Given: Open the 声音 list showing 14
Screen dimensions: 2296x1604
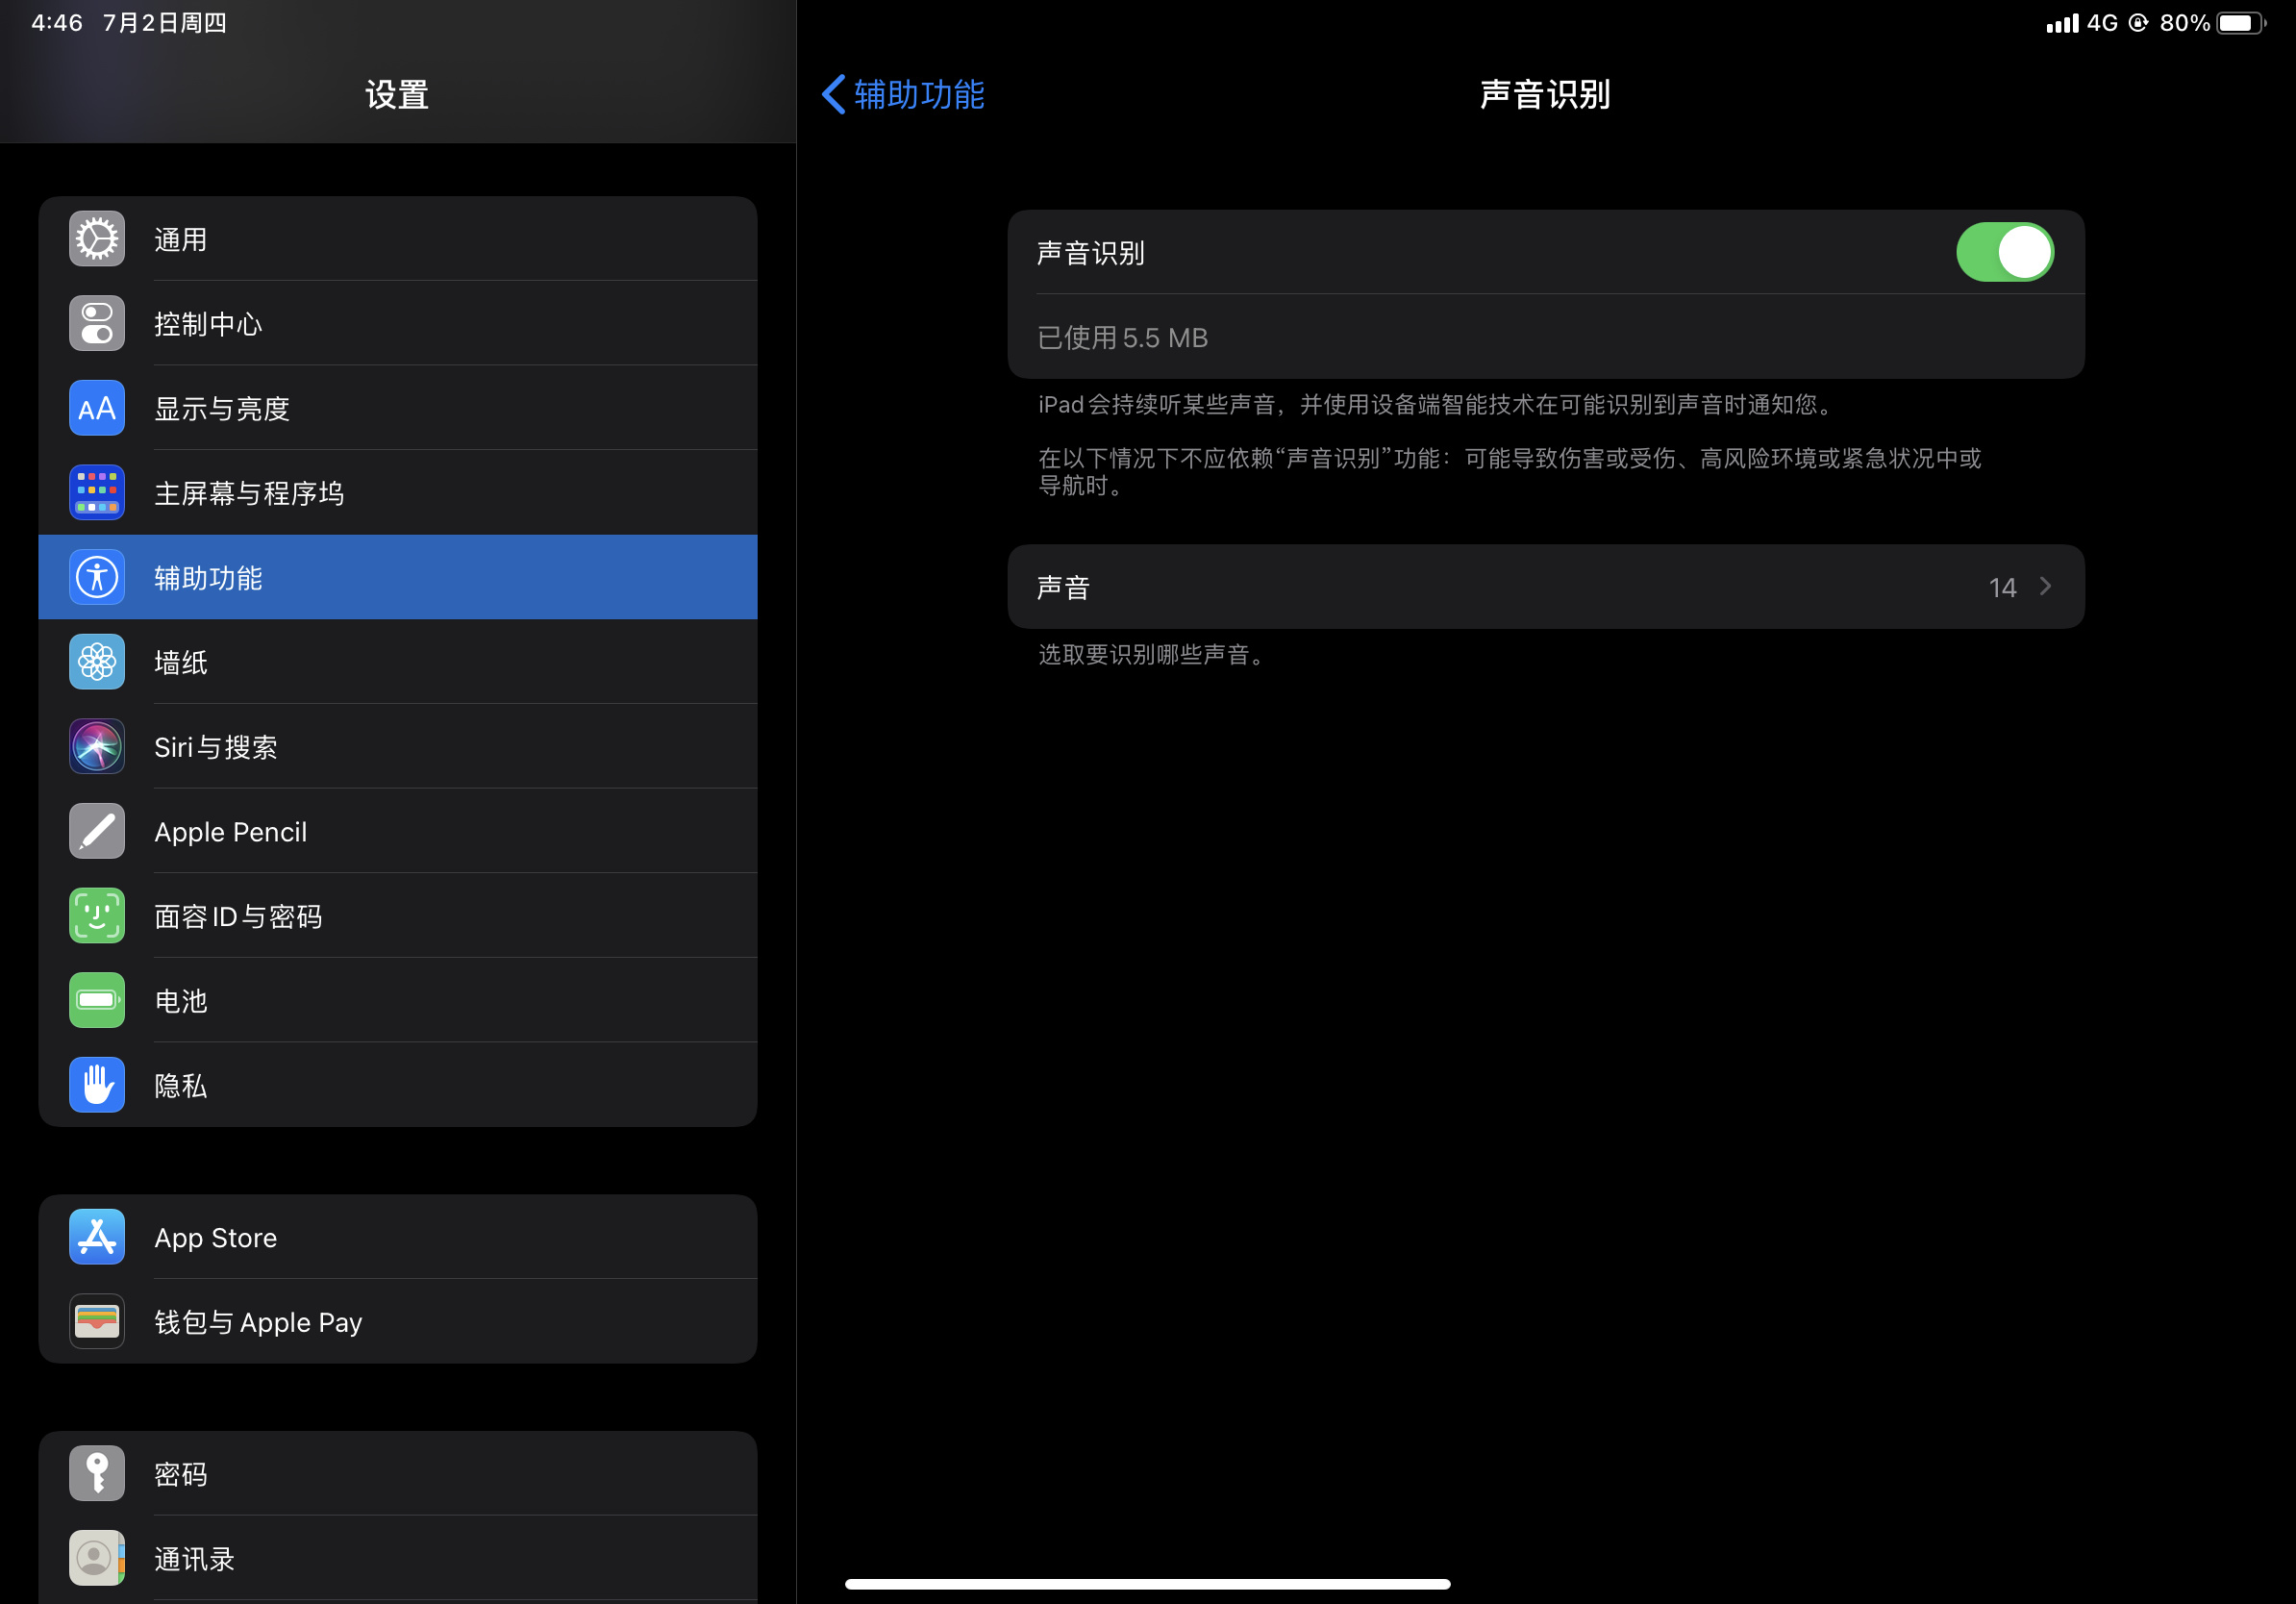Looking at the screenshot, I should tap(1545, 587).
